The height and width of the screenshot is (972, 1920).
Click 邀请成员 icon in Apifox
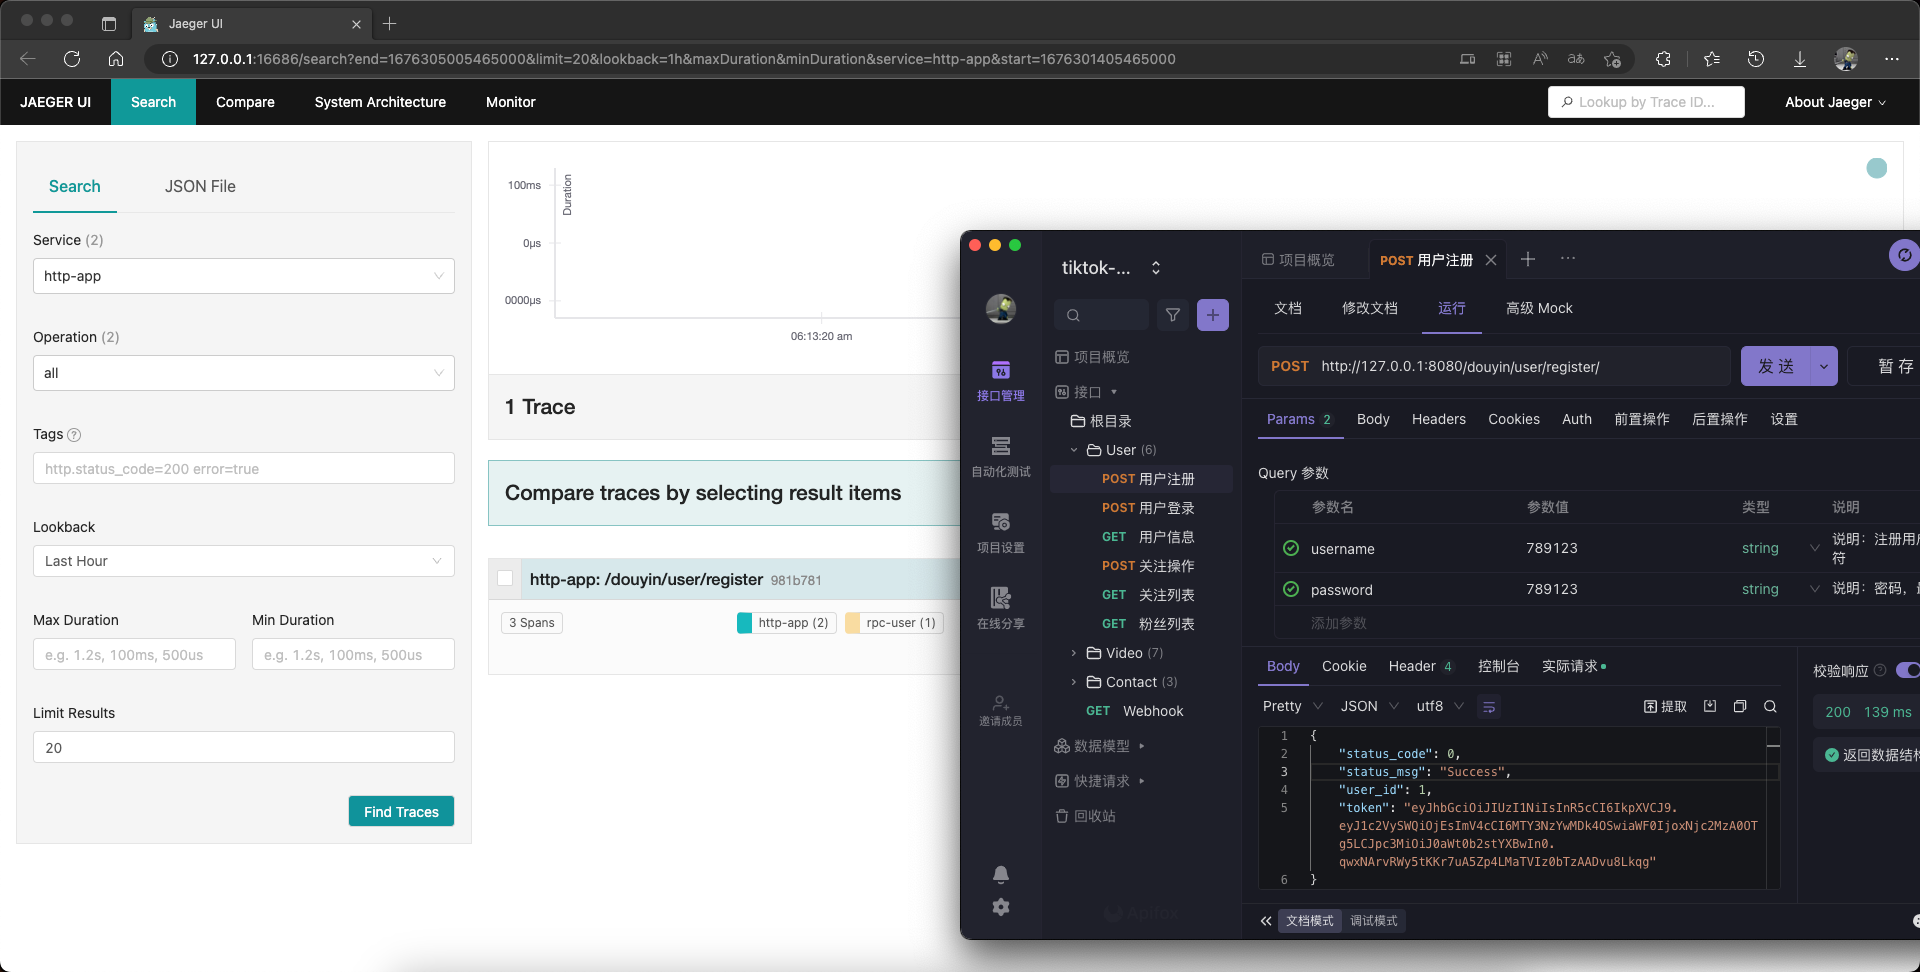coord(1000,710)
